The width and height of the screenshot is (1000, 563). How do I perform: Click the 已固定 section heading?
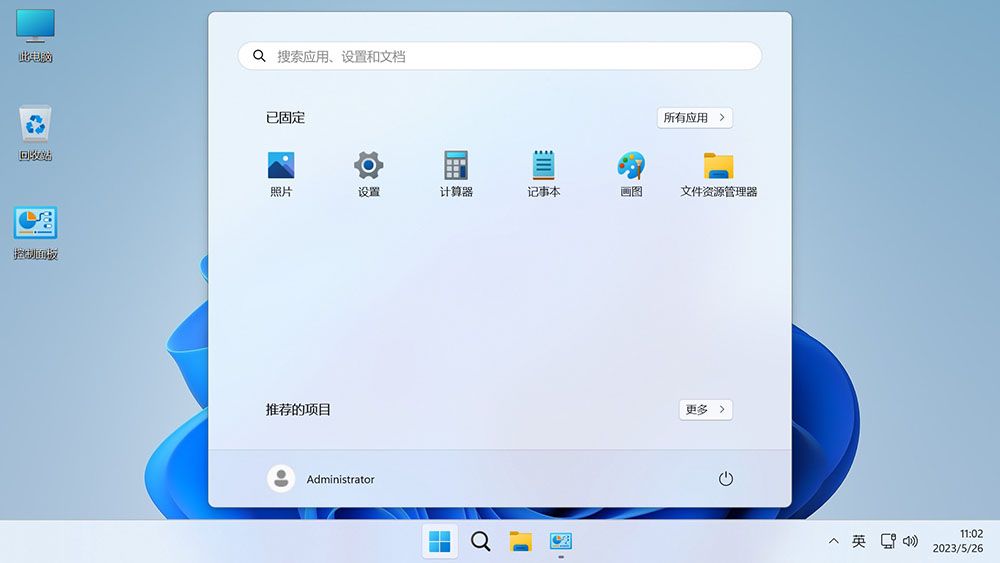pyautogui.click(x=285, y=117)
